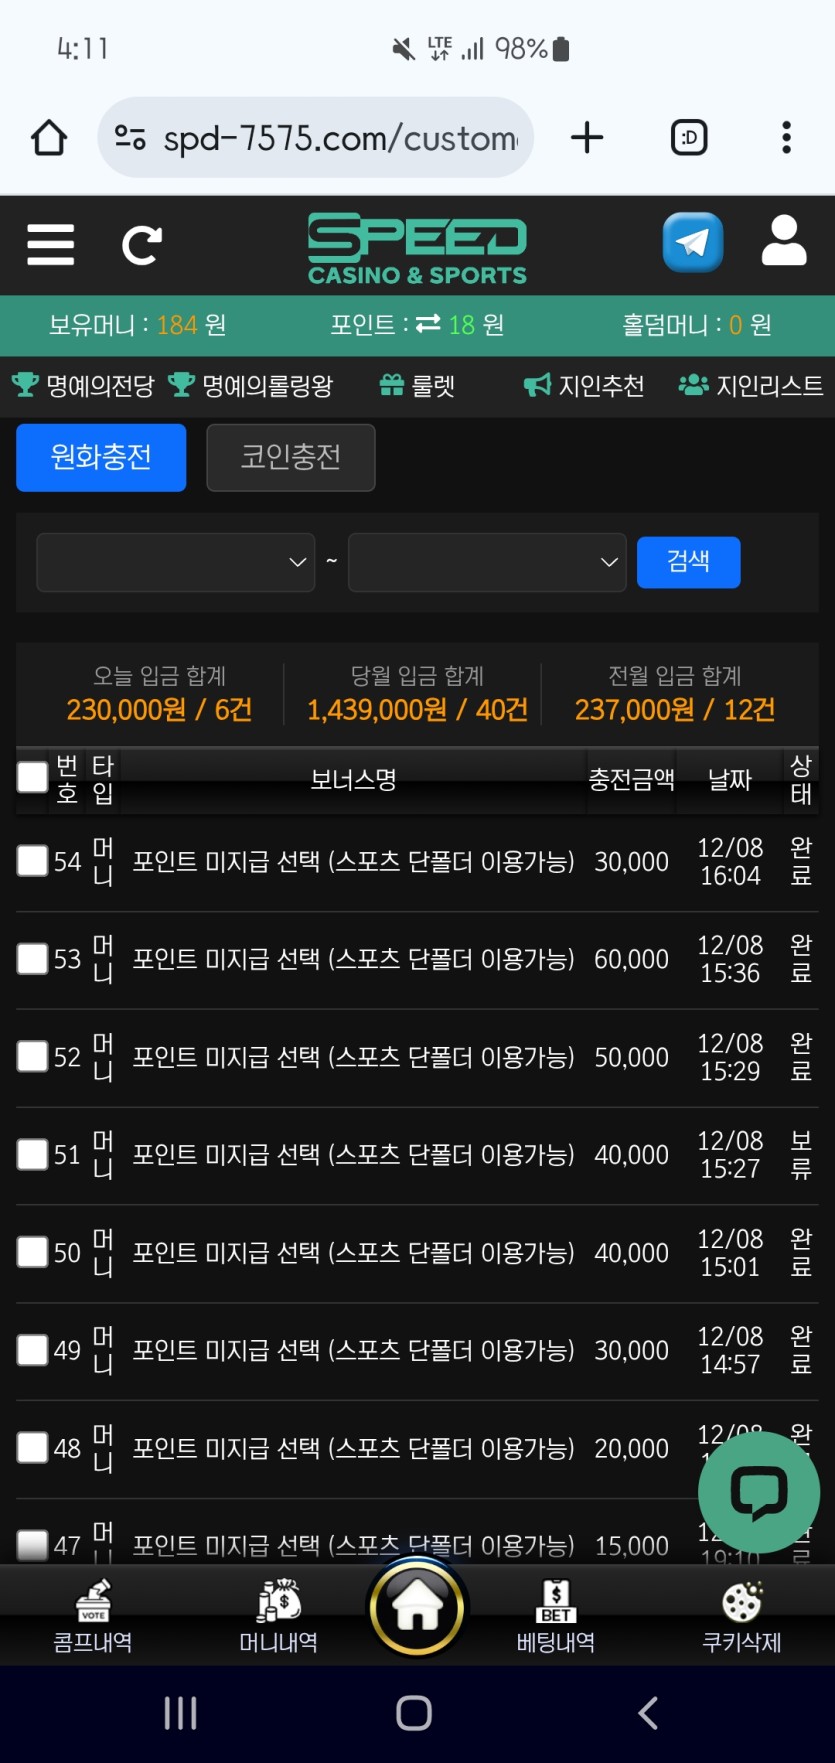
Task: Open the Telegram channel icon
Action: tap(692, 242)
